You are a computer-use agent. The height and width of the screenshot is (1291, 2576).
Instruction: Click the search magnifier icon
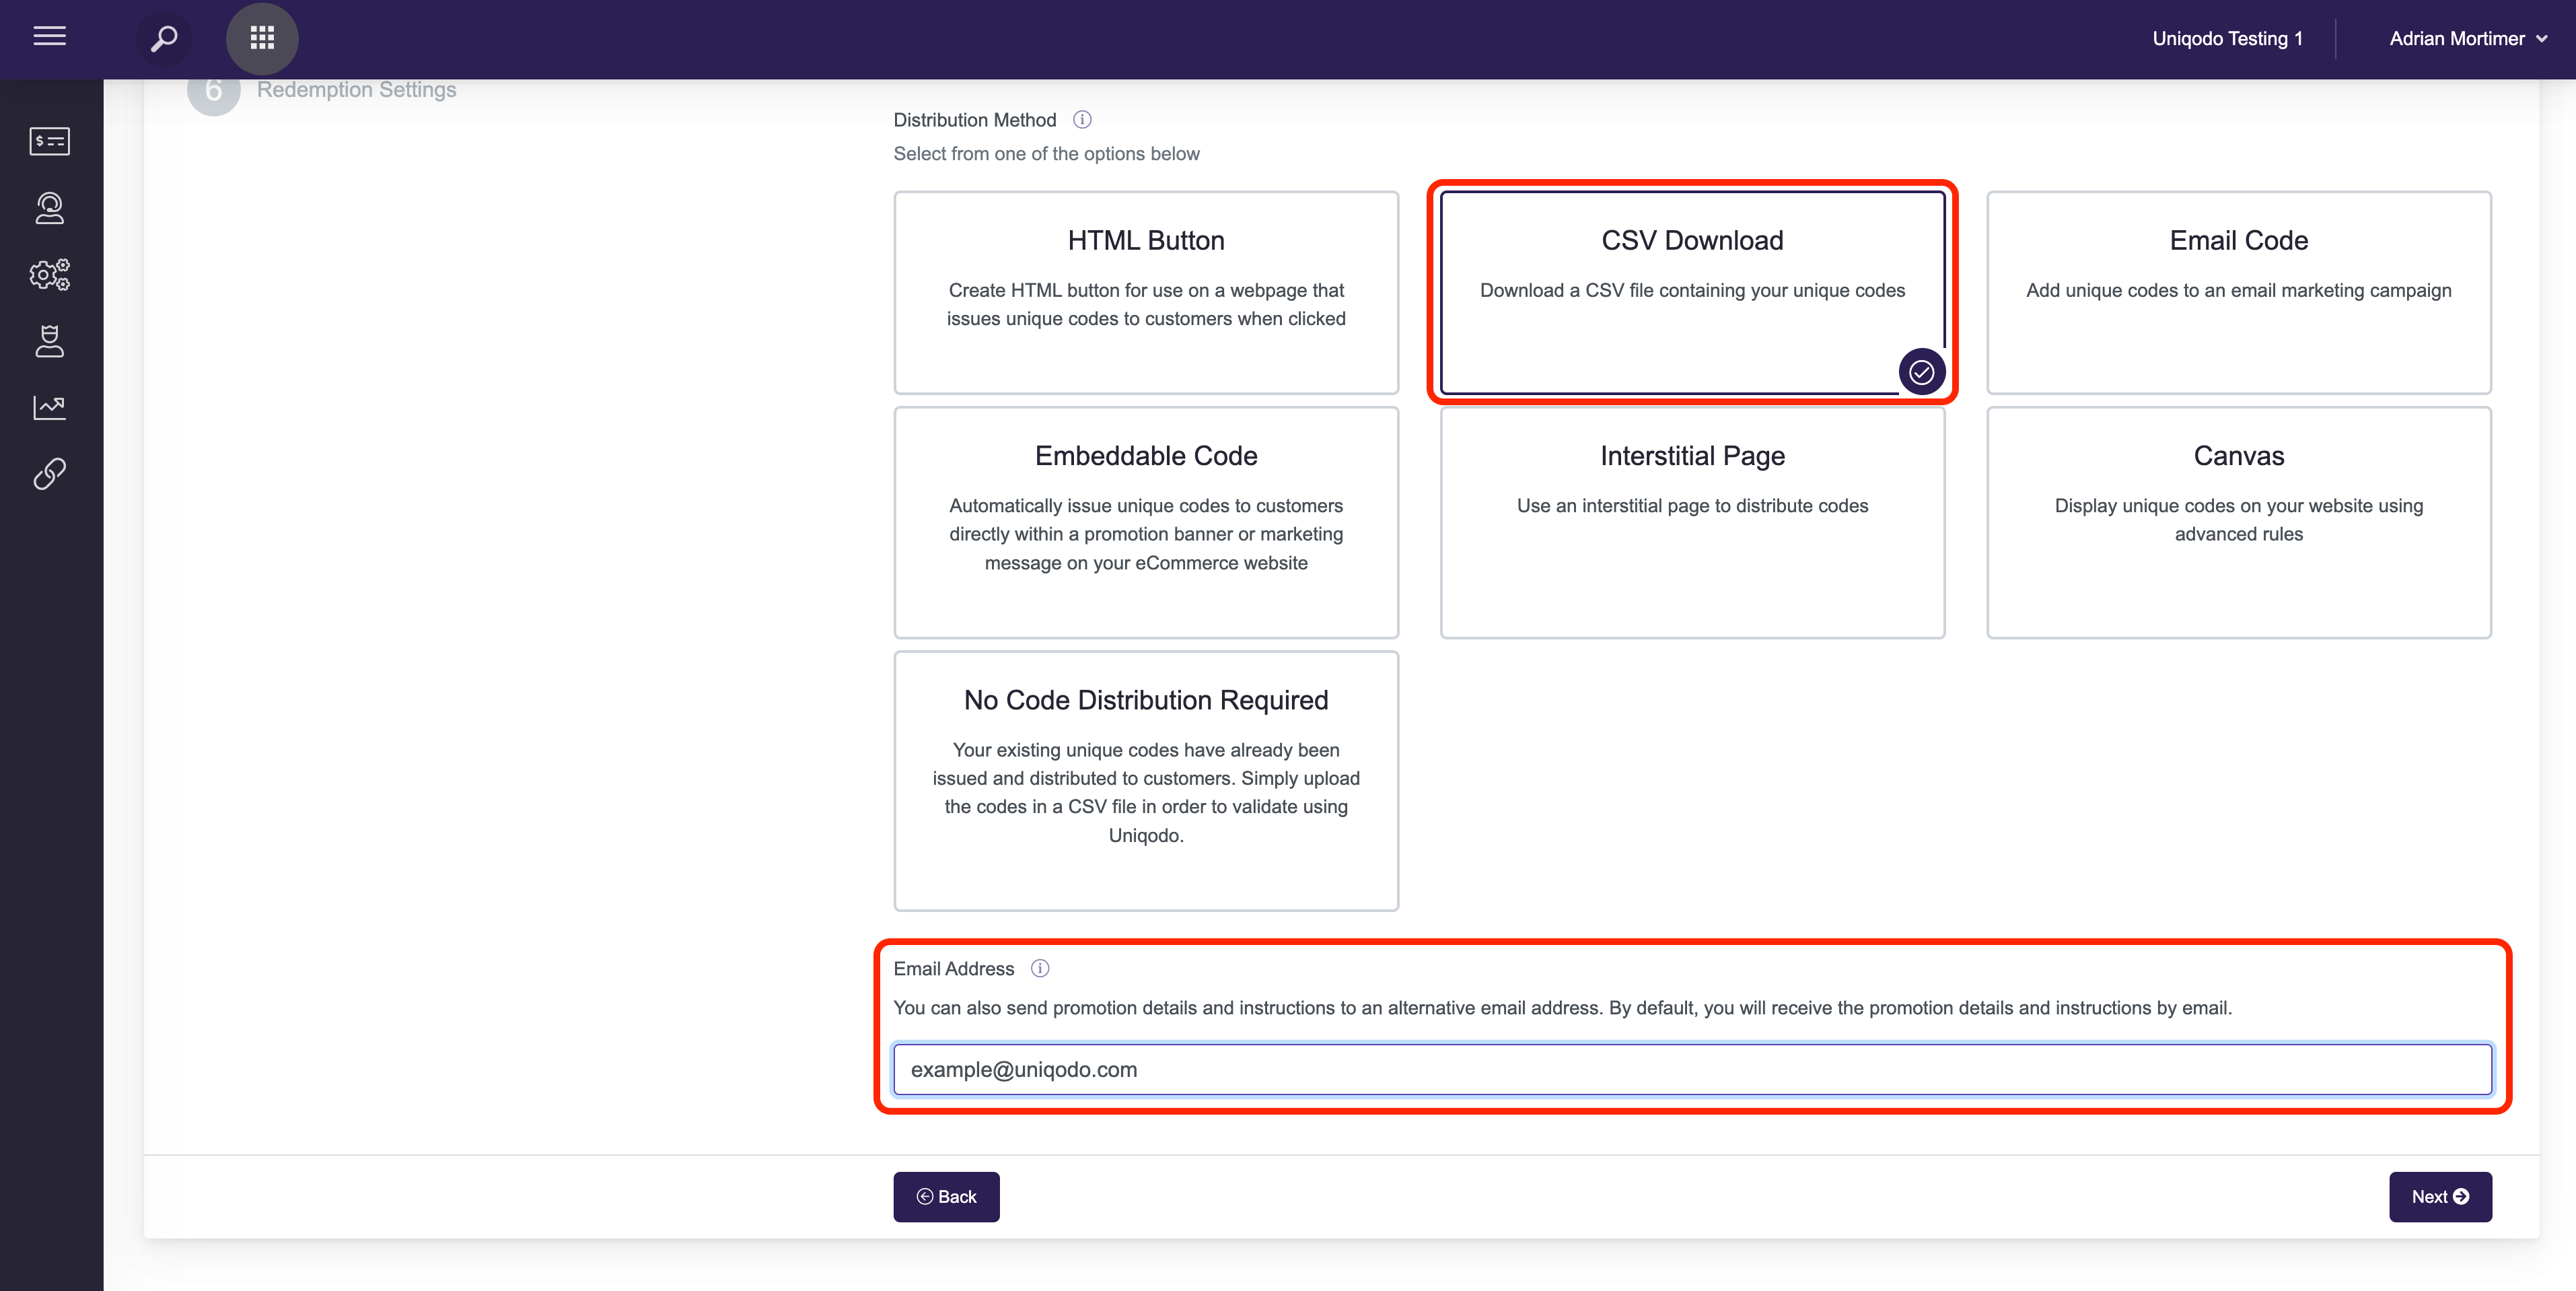[163, 39]
